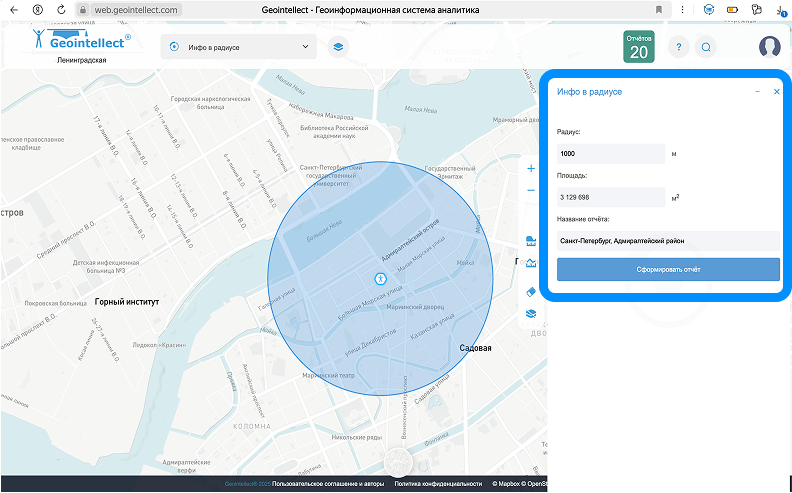This screenshot has height=493, width=792.
Task: Click the 'Сформировать отчёт' button
Action: pos(668,270)
